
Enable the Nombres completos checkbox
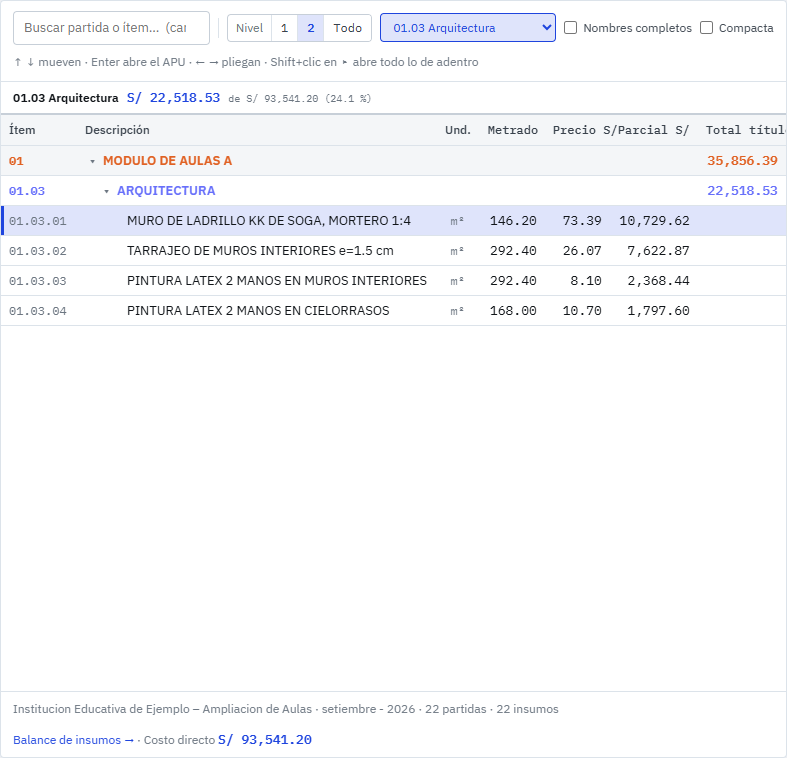coord(571,28)
